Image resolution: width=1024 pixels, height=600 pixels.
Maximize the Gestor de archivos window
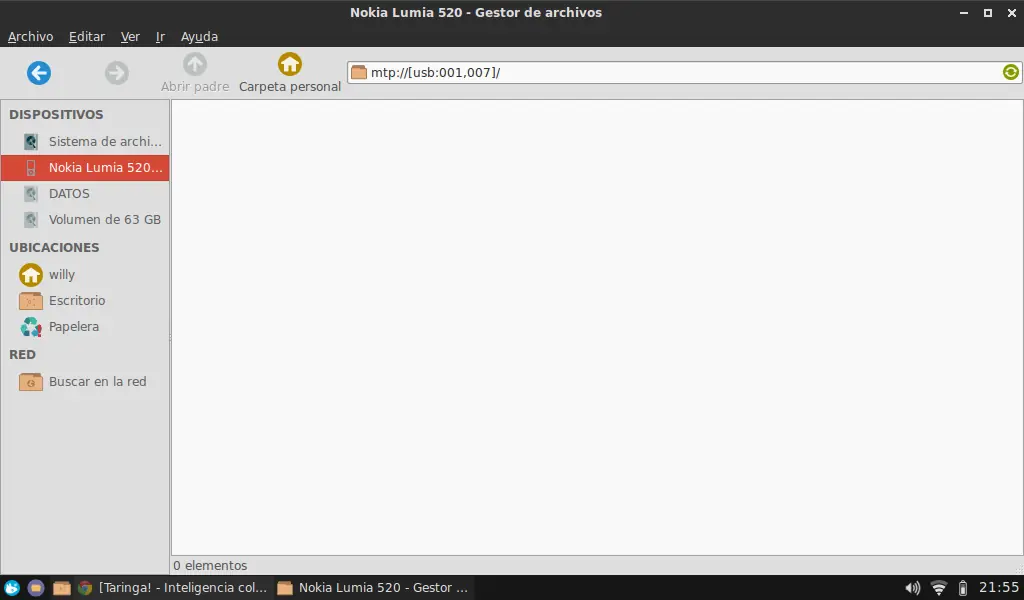(988, 12)
